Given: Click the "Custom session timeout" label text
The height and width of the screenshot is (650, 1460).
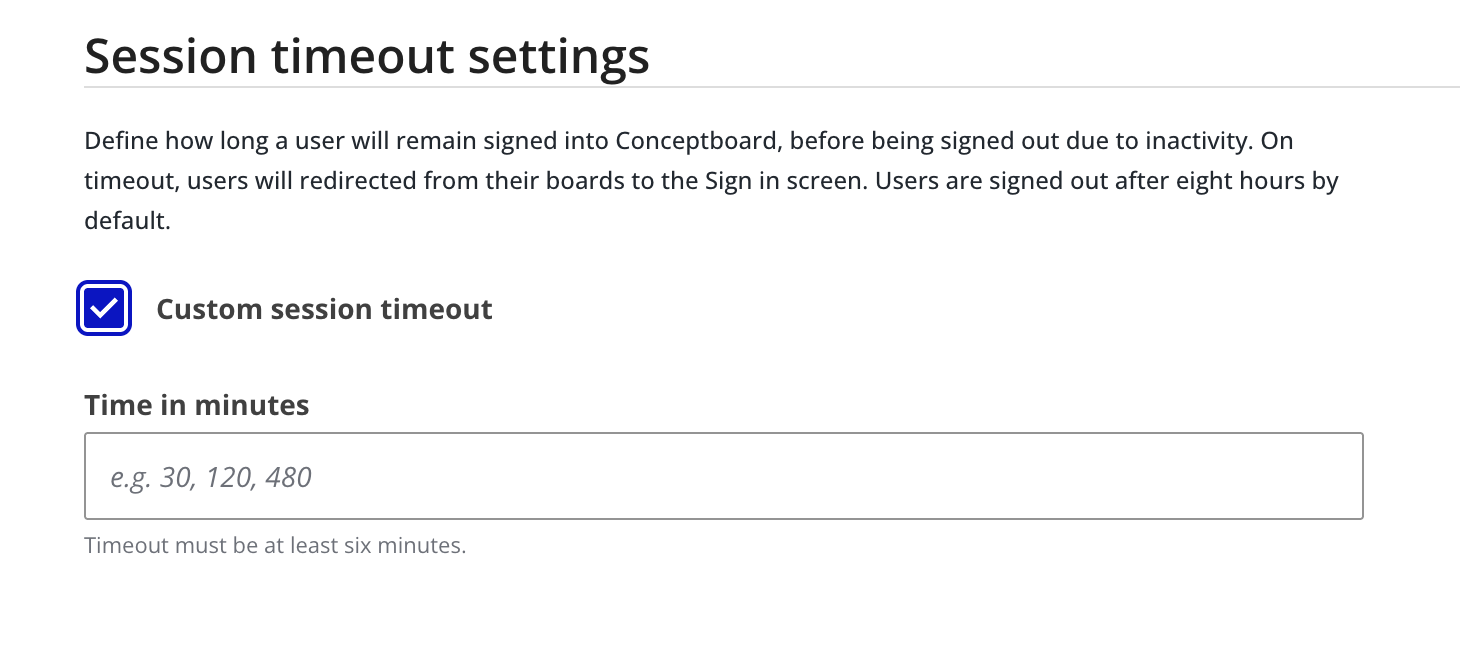Looking at the screenshot, I should click(324, 309).
